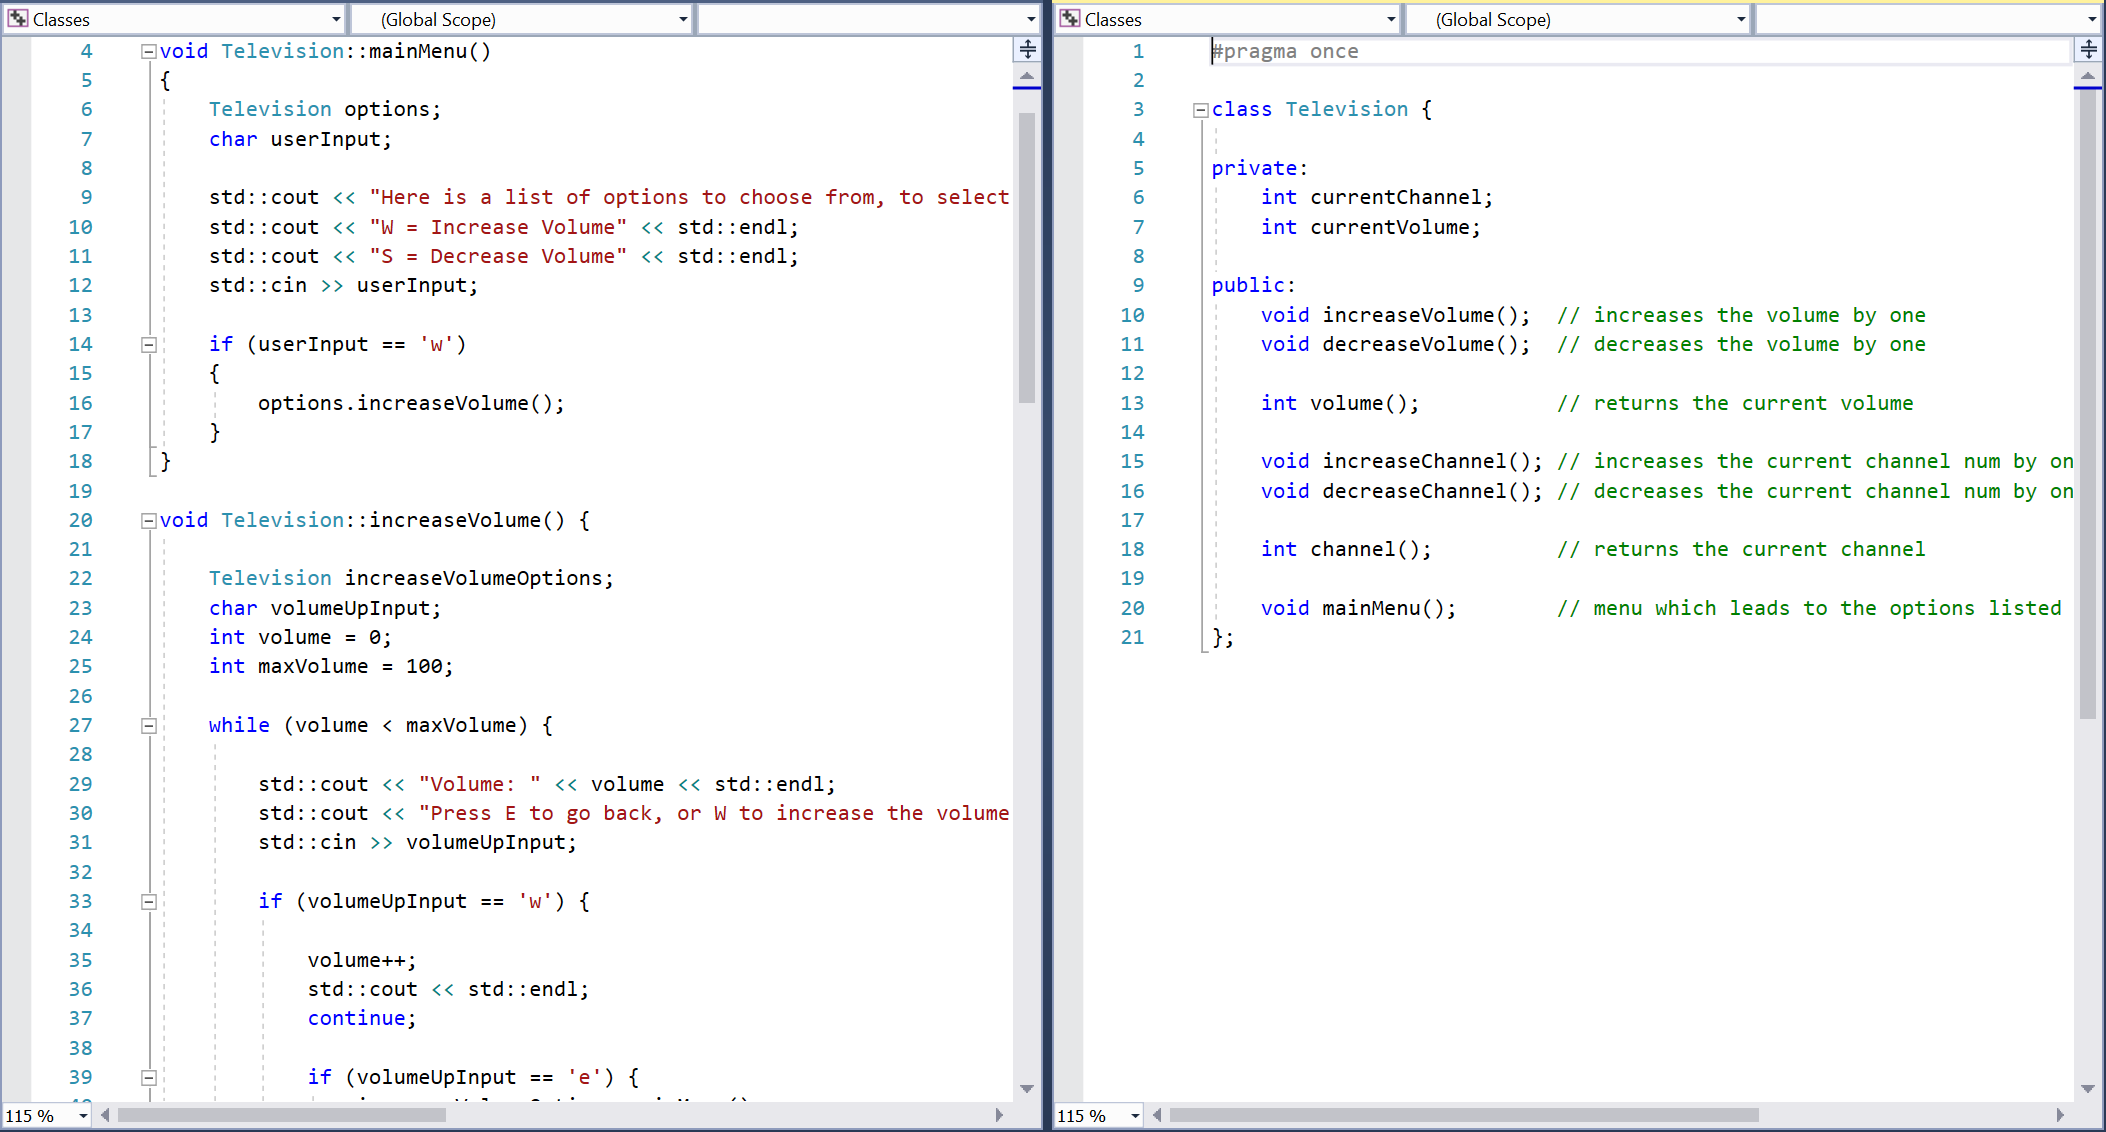Click the split editor icon in left pane
This screenshot has height=1132, width=2106.
point(1027,49)
